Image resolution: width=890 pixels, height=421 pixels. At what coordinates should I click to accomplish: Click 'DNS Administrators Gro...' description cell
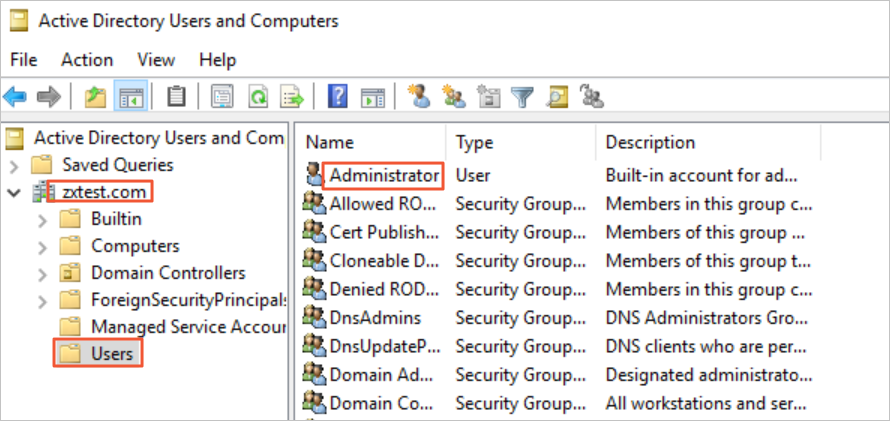click(x=708, y=317)
